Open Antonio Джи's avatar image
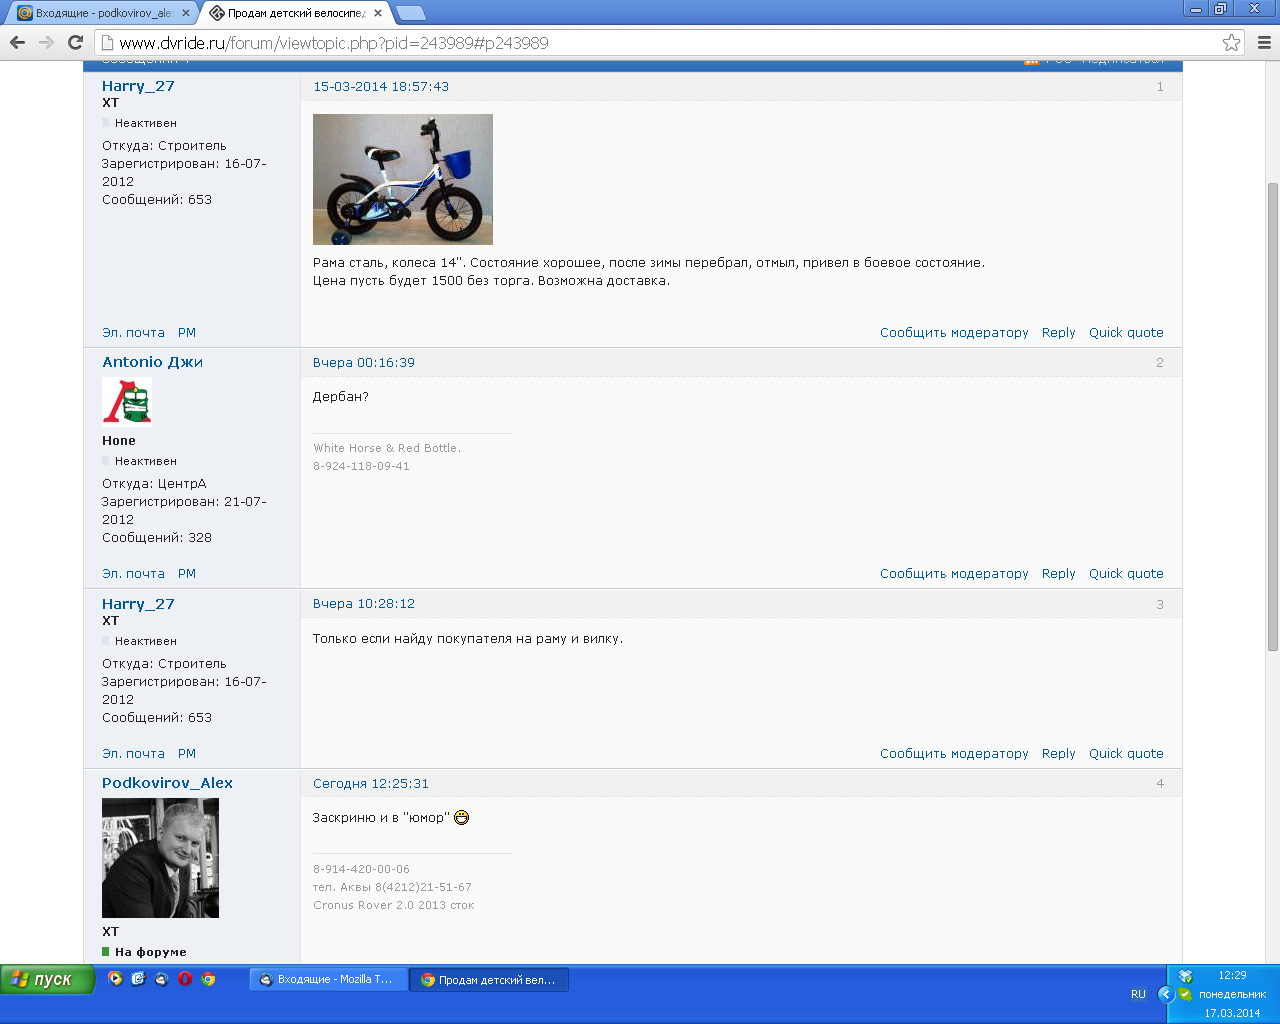 tap(127, 400)
